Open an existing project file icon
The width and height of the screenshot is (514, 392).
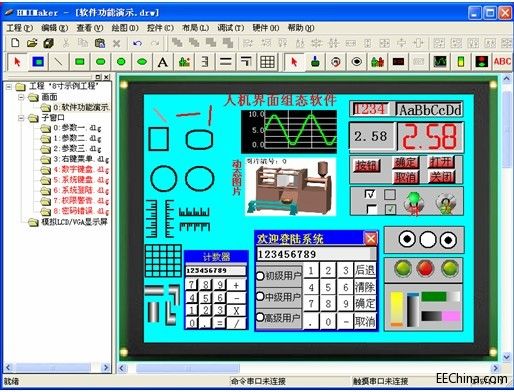click(x=32, y=43)
